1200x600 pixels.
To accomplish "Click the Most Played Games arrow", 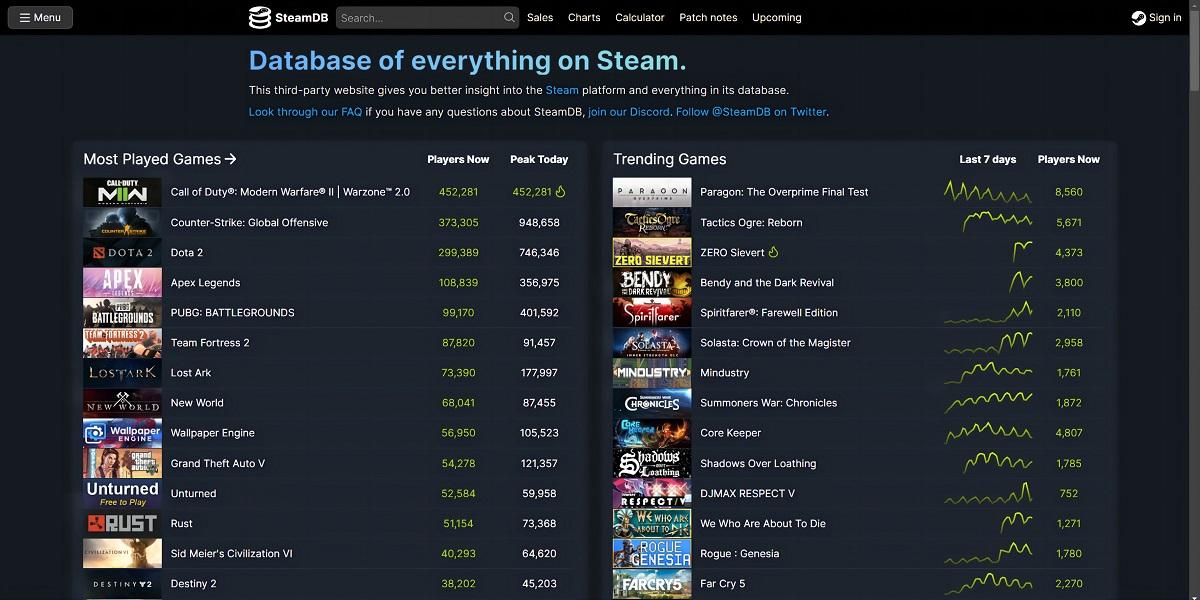I will point(231,159).
